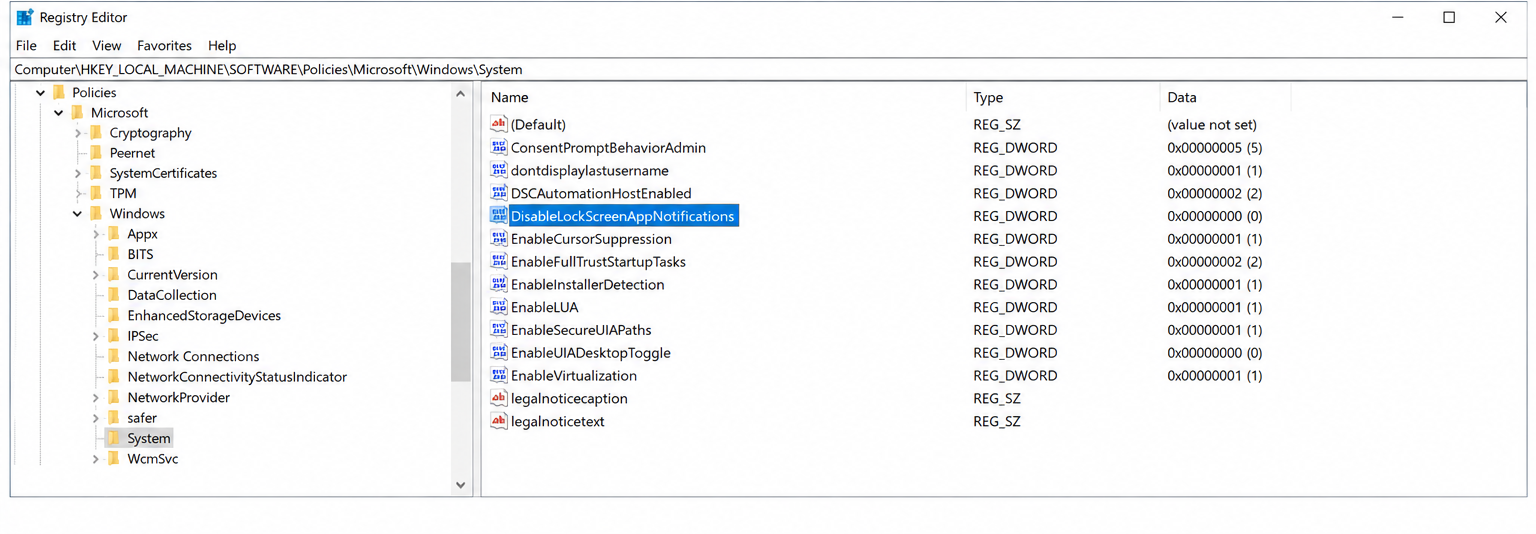
Task: Select the legalnoticetext value name
Action: pos(557,421)
